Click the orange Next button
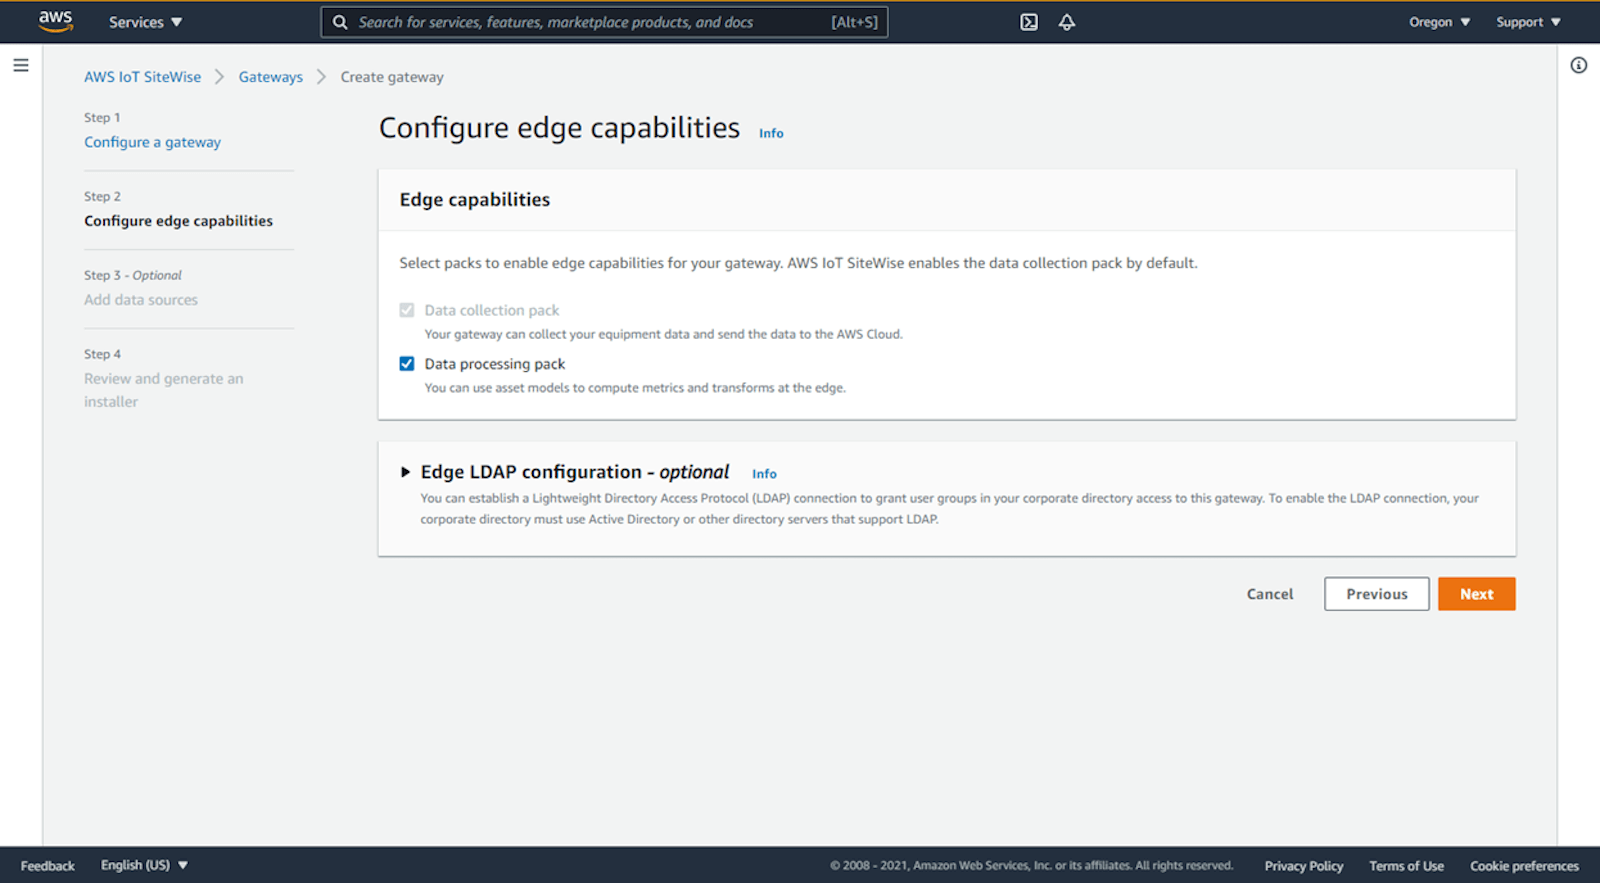 pos(1477,594)
